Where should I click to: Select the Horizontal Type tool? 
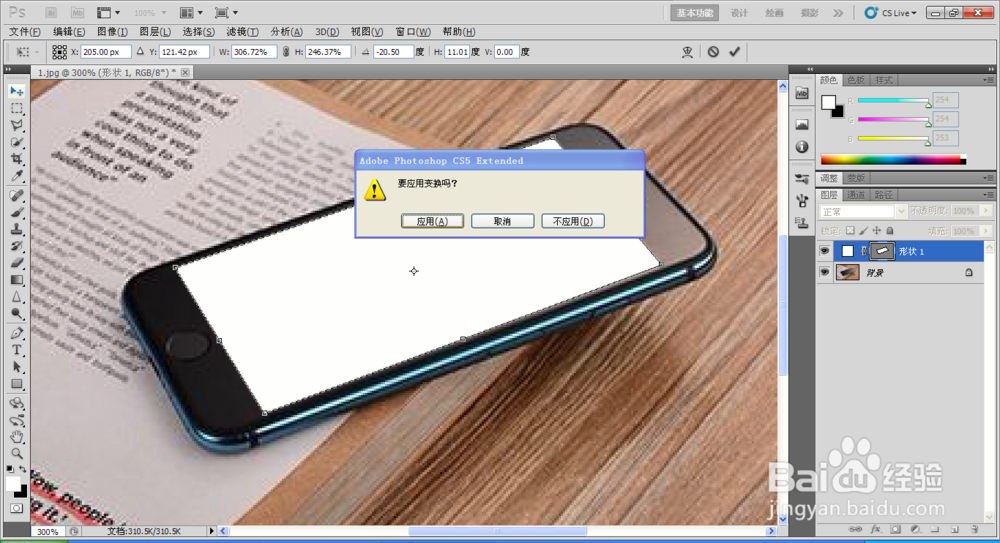pos(17,350)
